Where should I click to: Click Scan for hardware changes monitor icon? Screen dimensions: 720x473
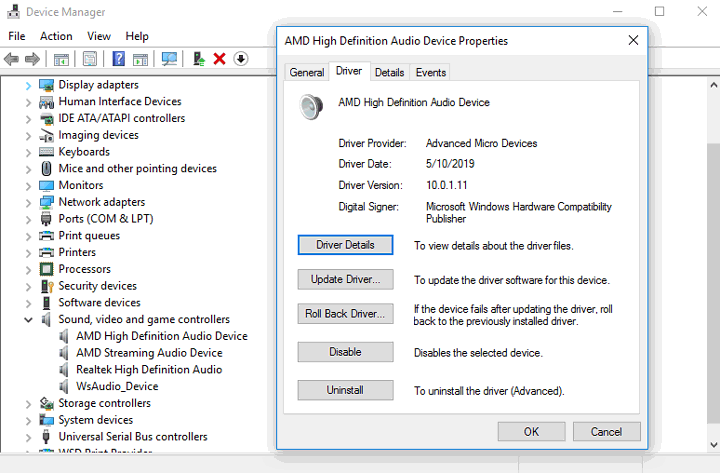coord(169,59)
